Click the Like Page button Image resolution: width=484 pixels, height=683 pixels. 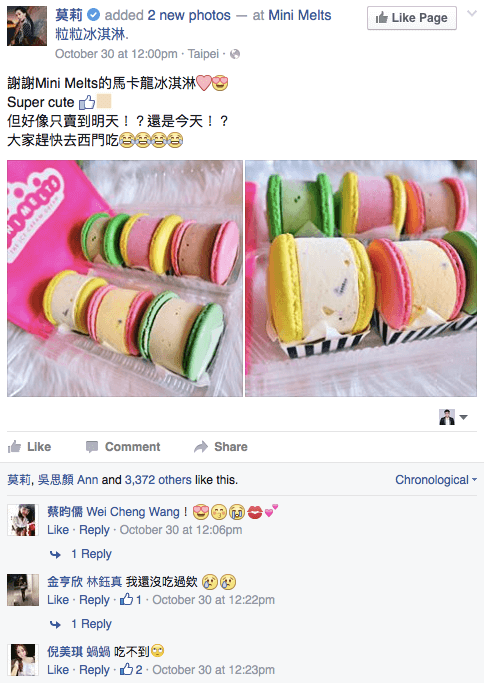(x=412, y=18)
